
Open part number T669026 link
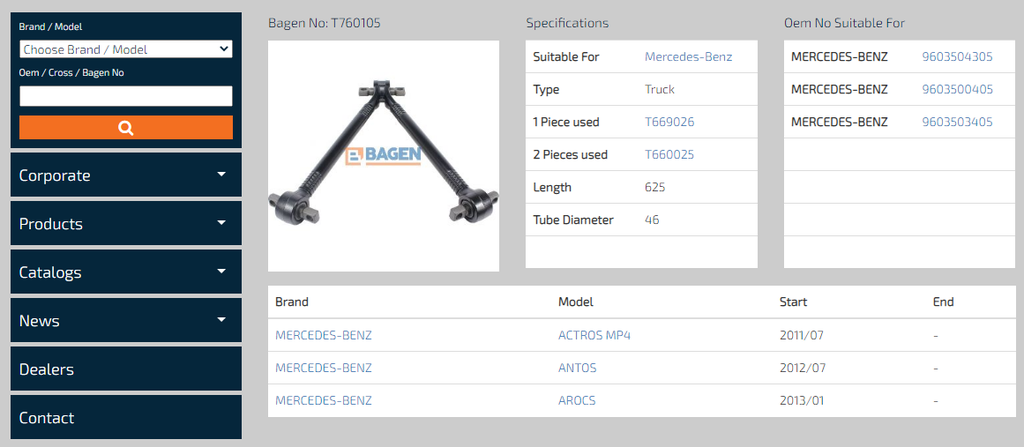pos(669,122)
